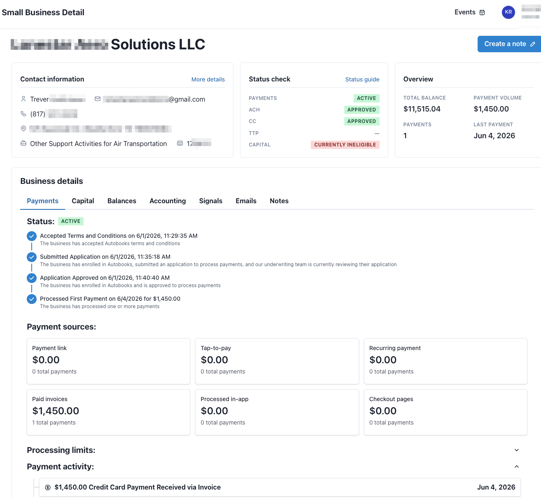
Task: Open the Balances tab
Action: 122,201
